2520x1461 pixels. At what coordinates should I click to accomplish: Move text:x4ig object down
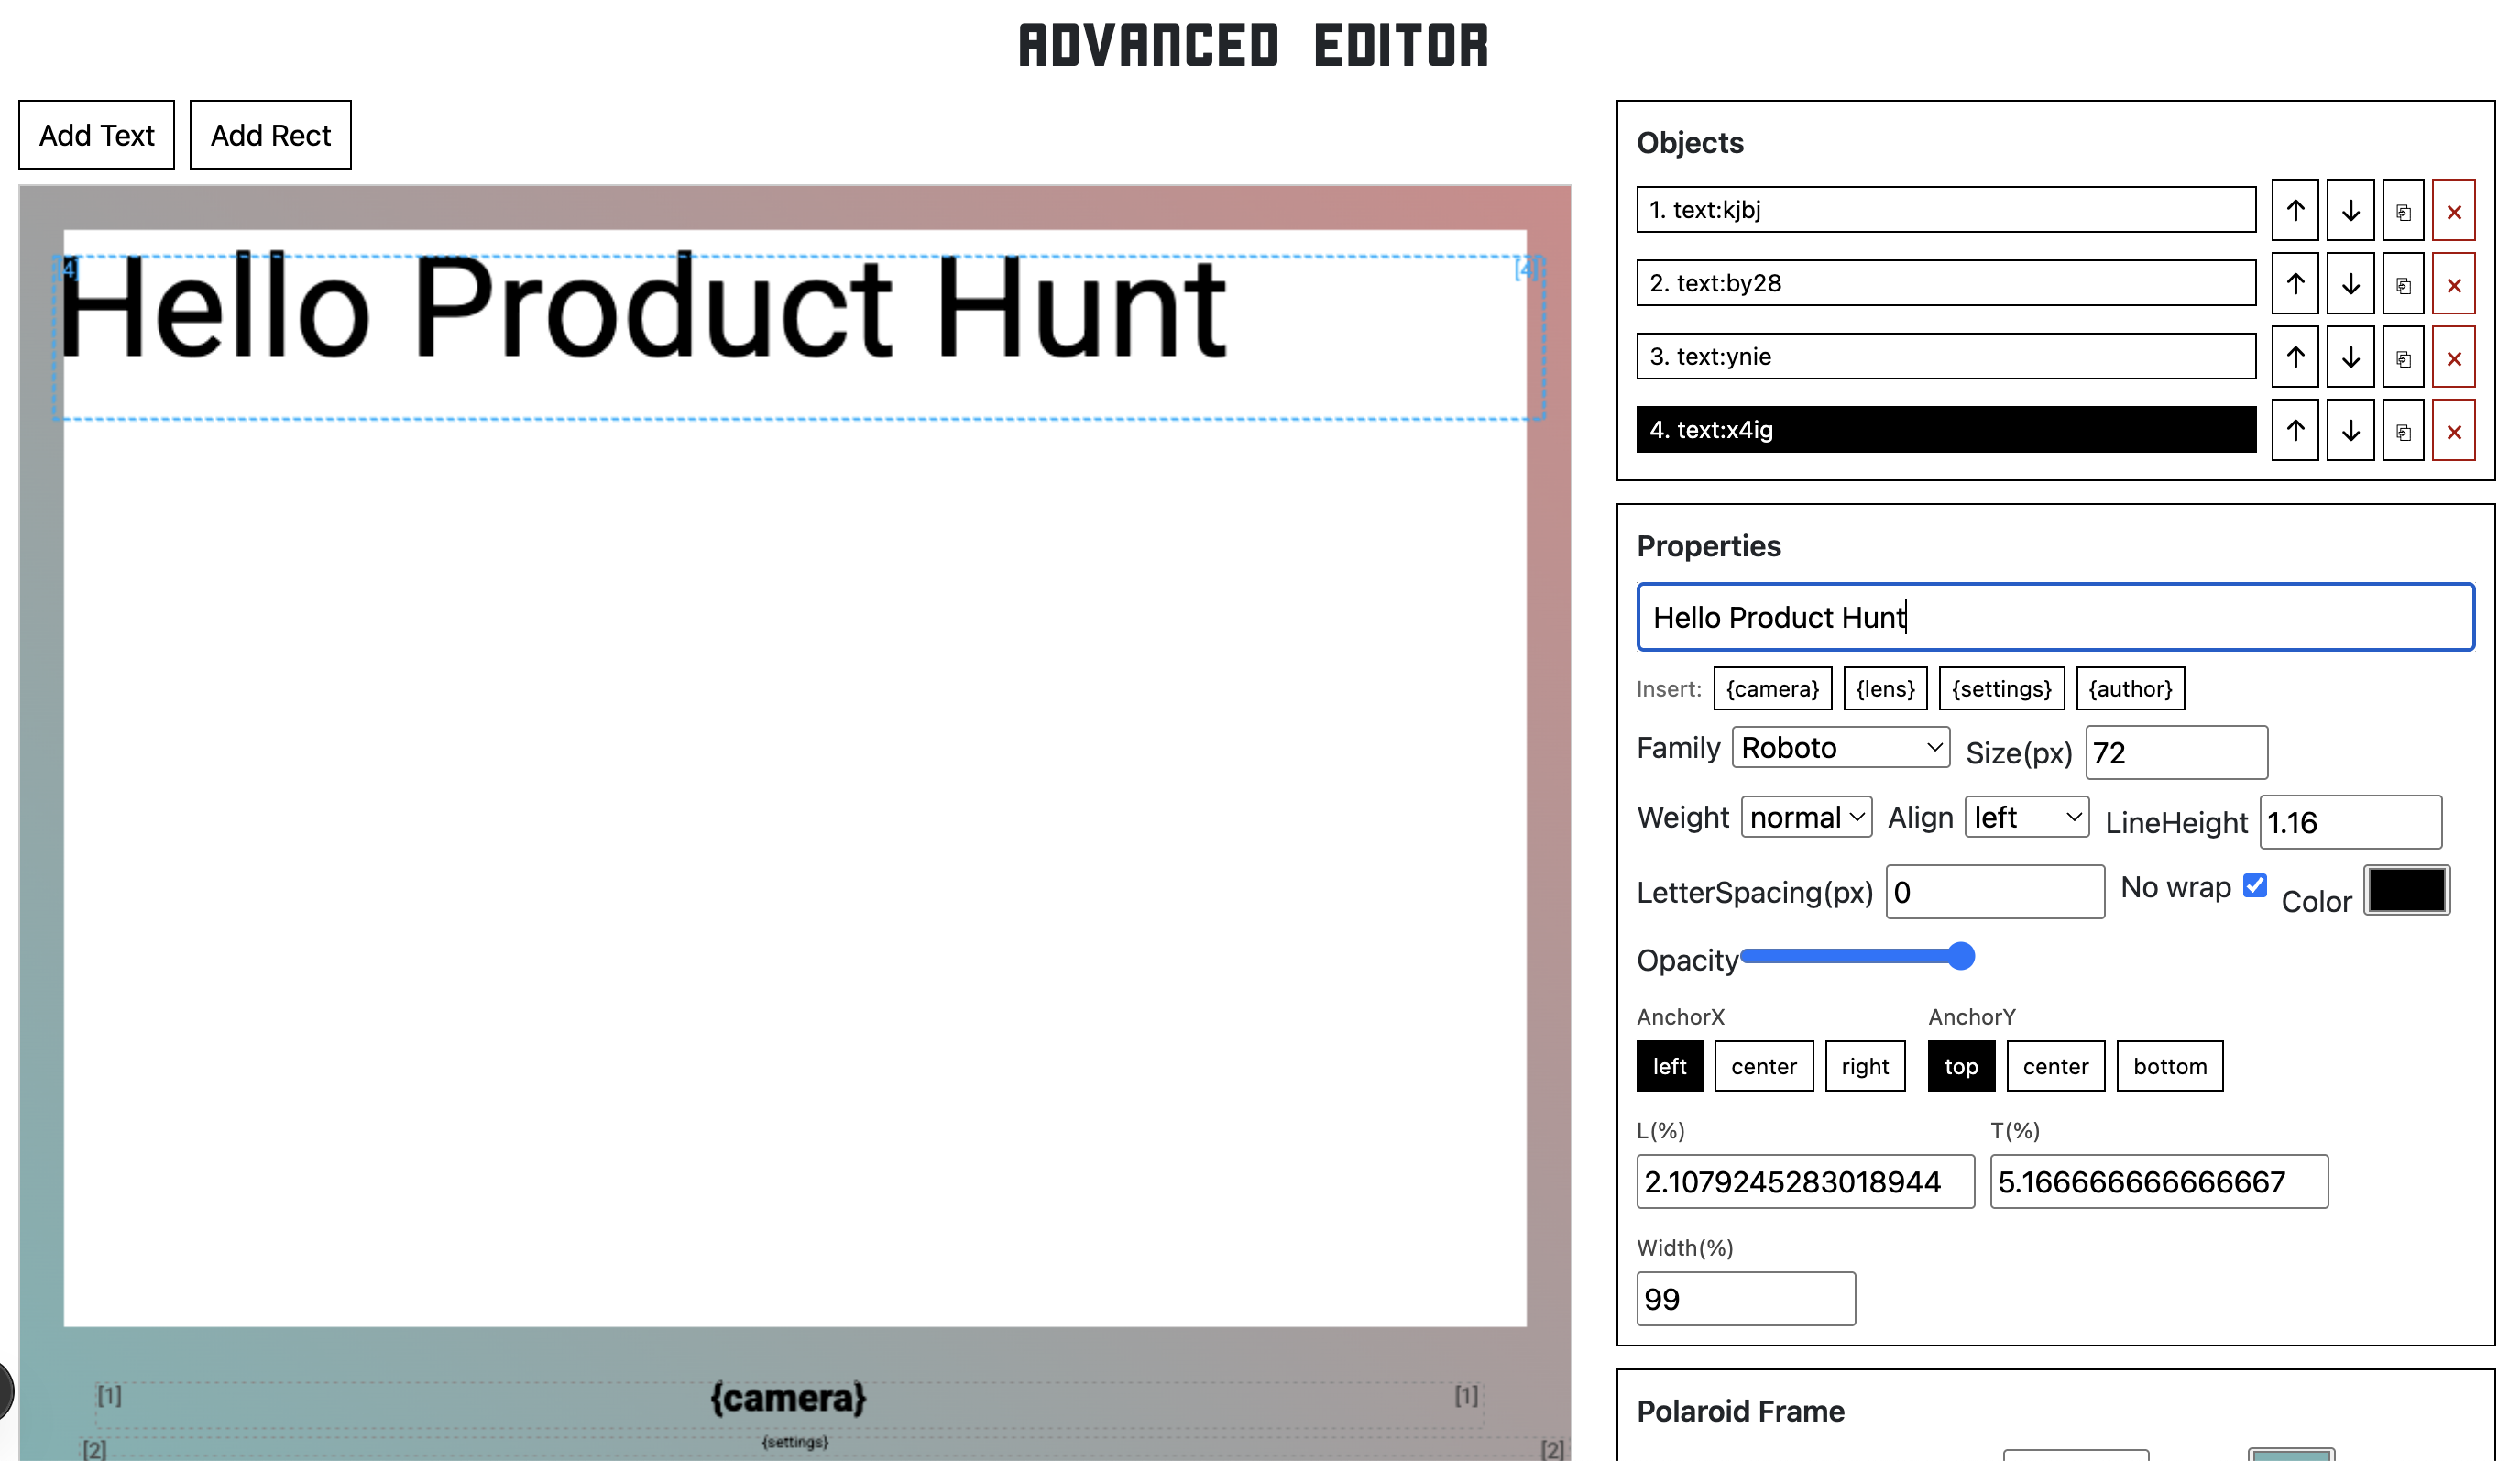pos(2350,430)
